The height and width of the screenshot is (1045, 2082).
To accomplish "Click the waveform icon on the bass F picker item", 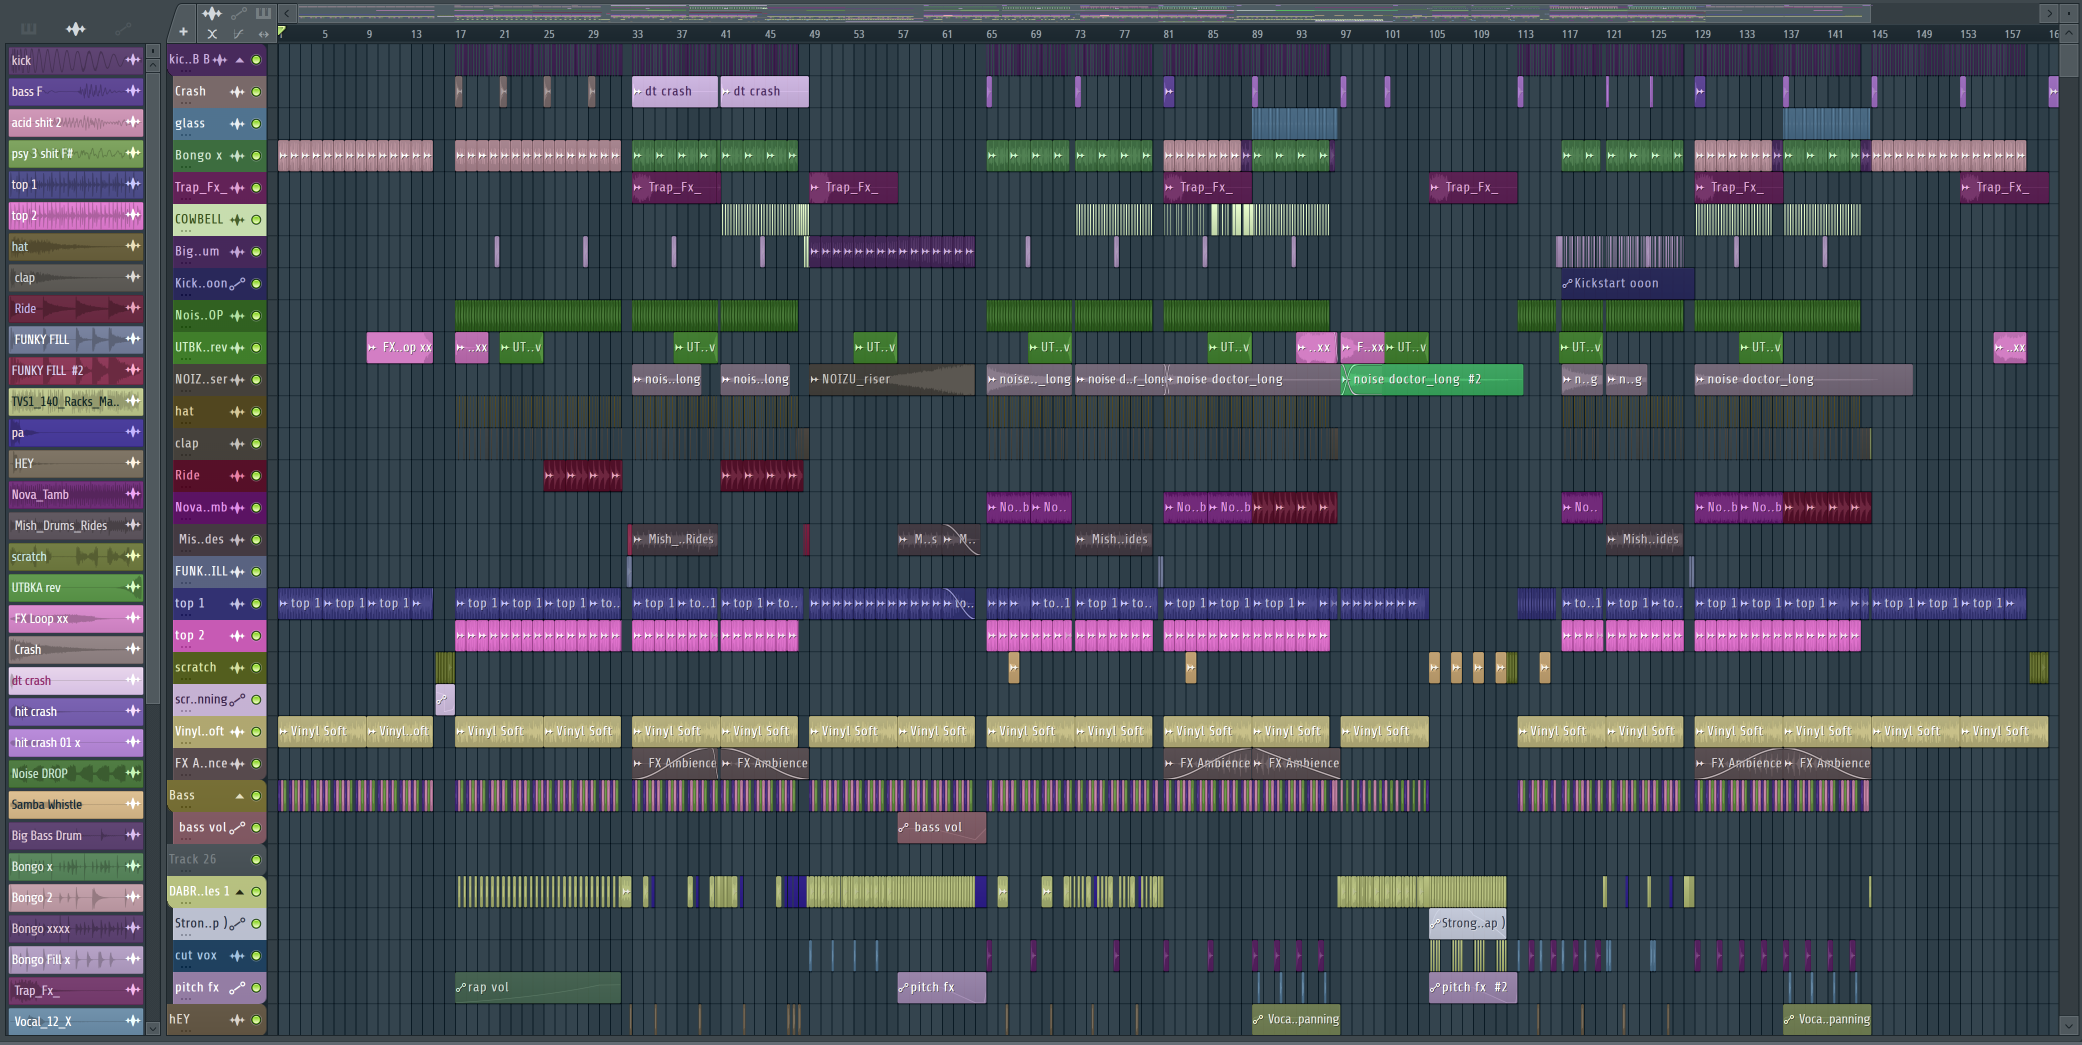I will (x=132, y=91).
